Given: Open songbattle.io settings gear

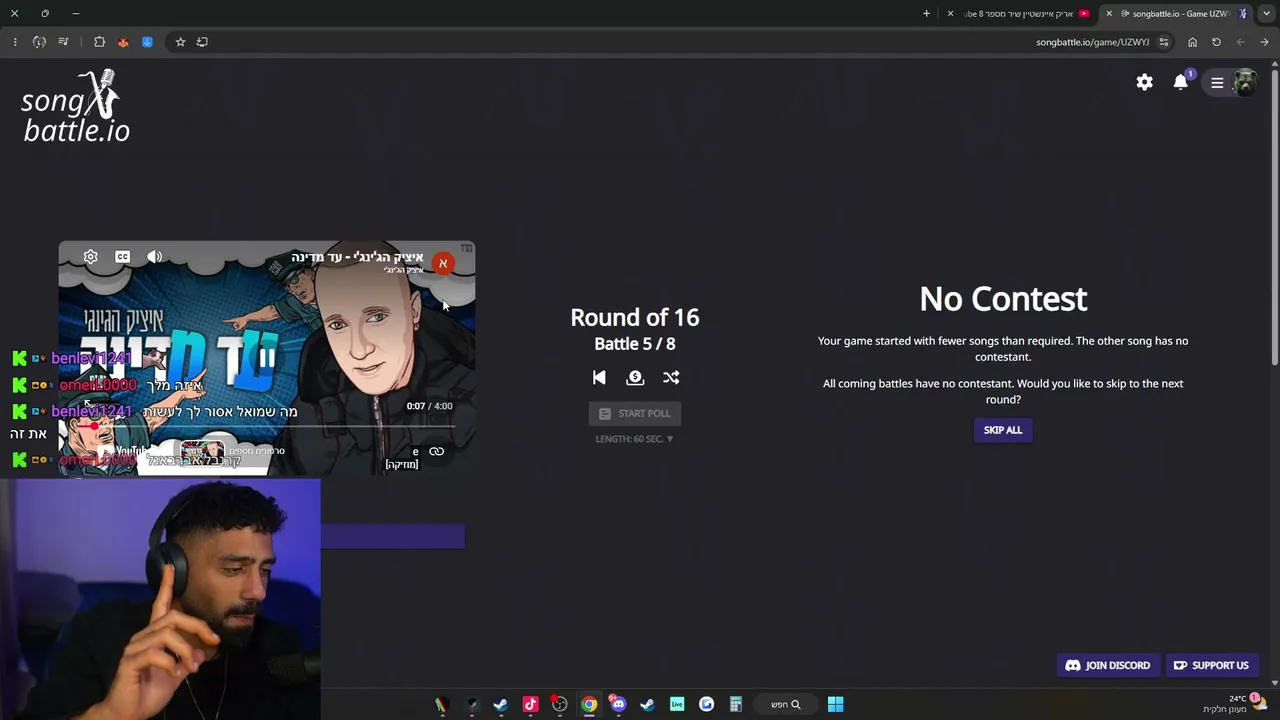Looking at the screenshot, I should (x=1144, y=83).
